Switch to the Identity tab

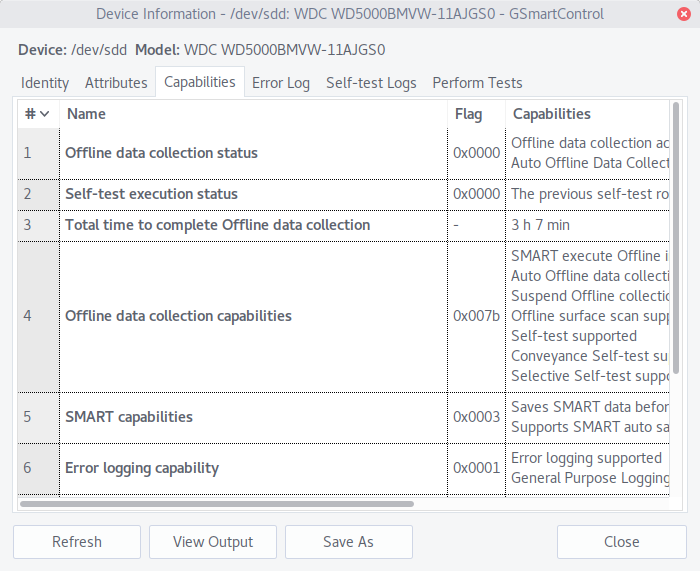[x=45, y=83]
